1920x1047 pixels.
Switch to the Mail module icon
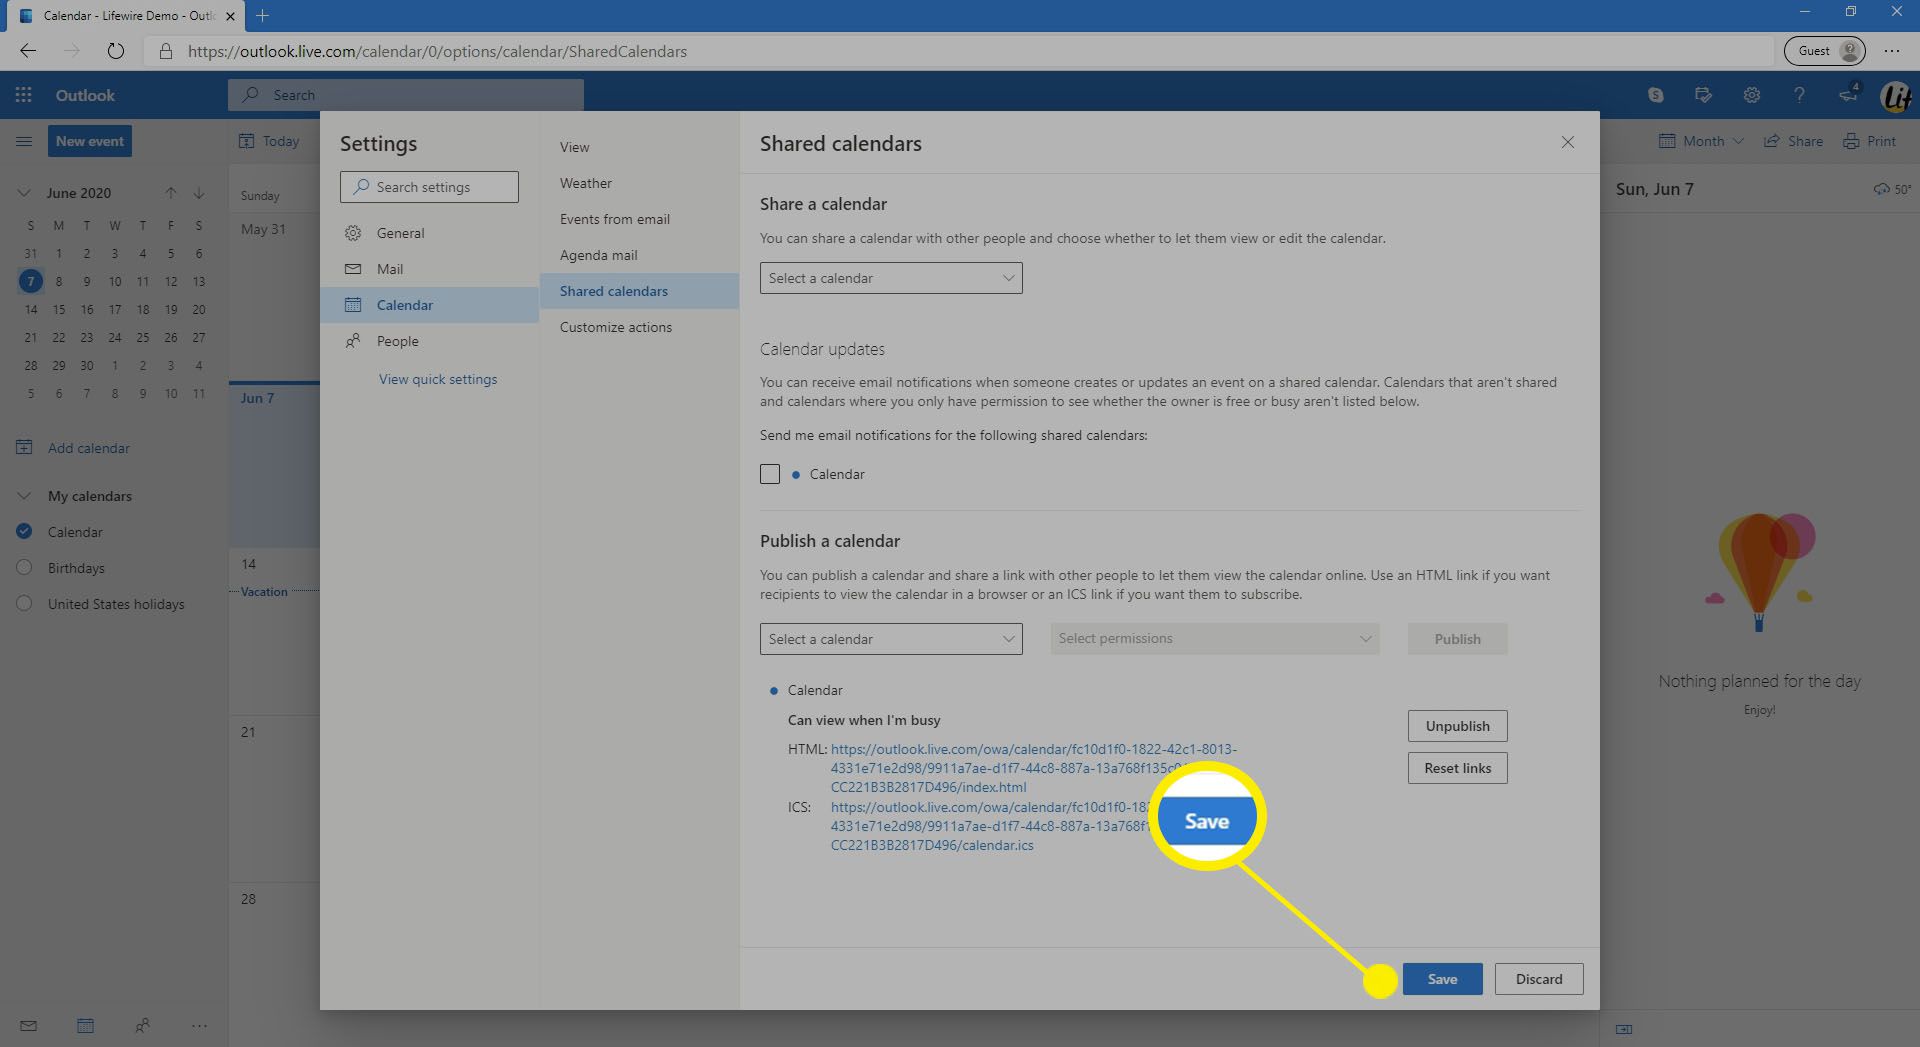(x=28, y=1026)
